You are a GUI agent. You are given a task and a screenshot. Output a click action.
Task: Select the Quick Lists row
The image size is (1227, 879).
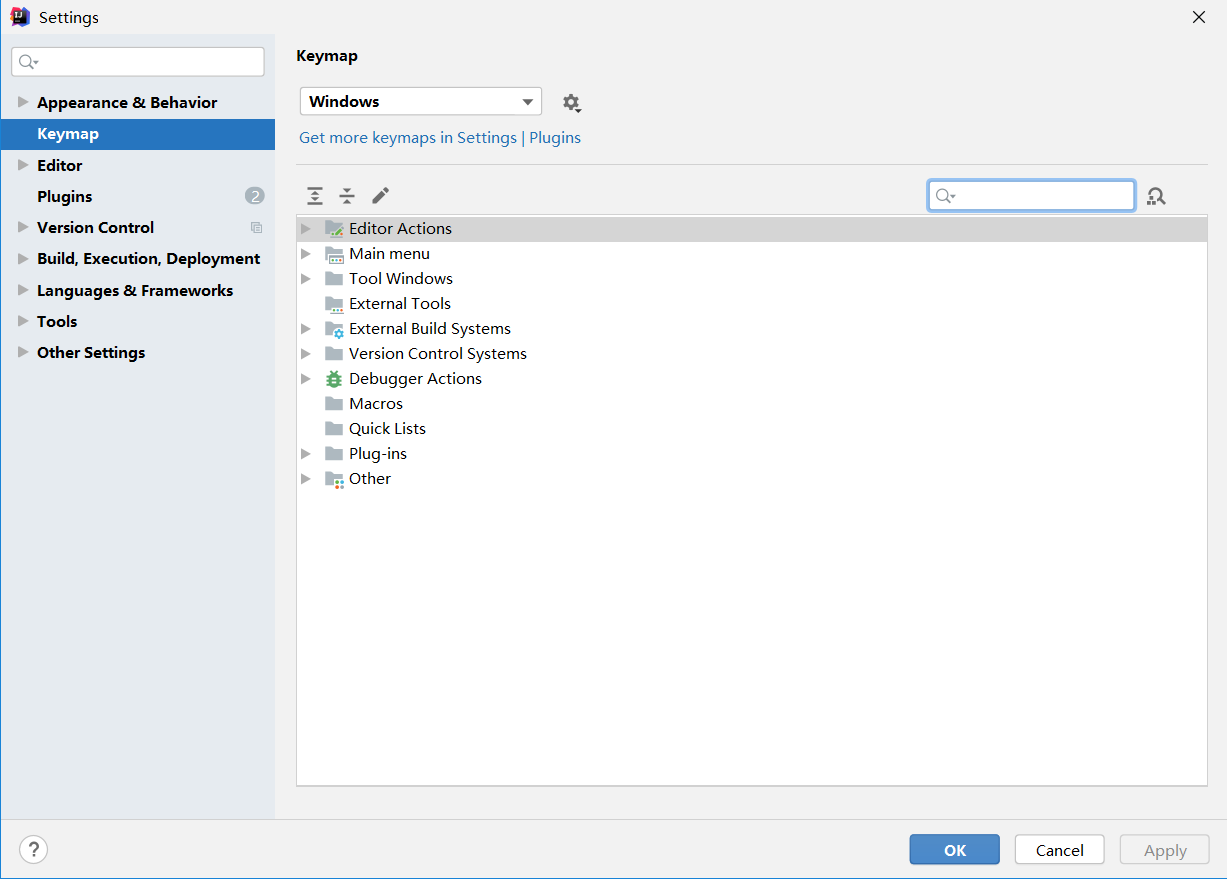752,428
